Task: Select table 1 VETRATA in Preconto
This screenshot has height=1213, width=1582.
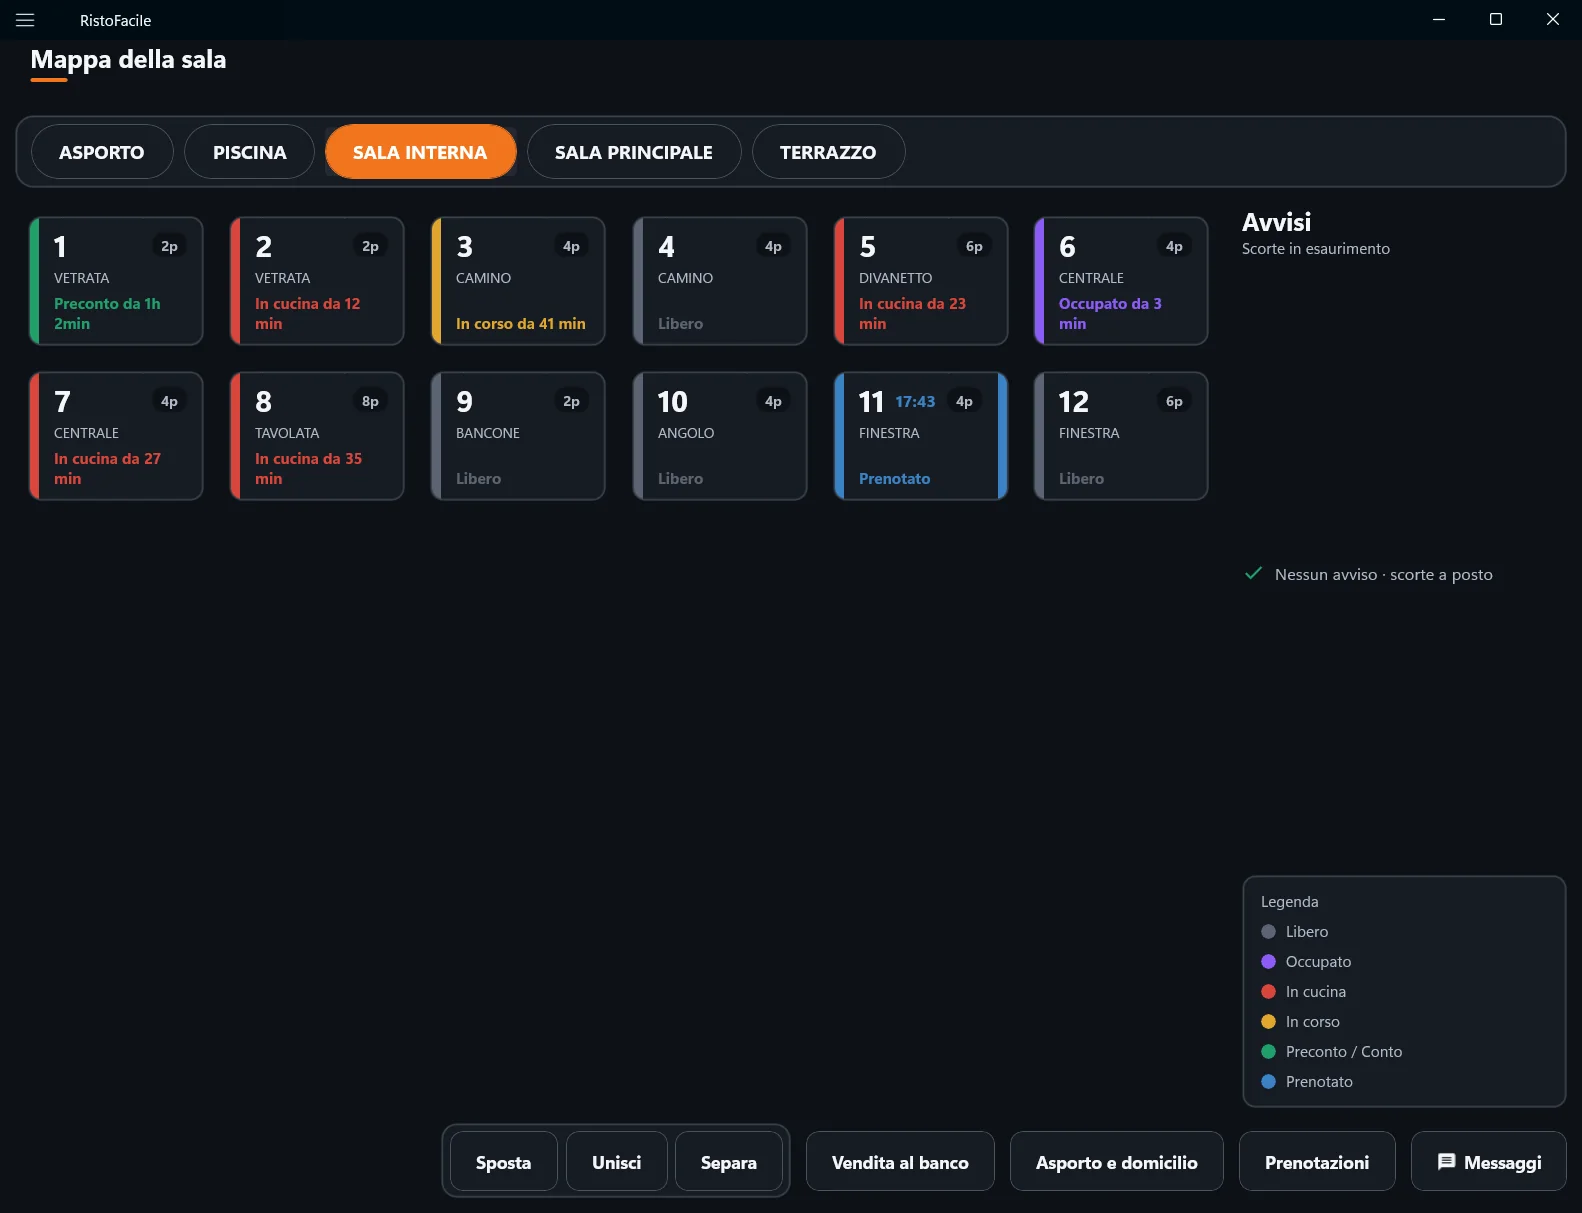Action: [x=116, y=281]
